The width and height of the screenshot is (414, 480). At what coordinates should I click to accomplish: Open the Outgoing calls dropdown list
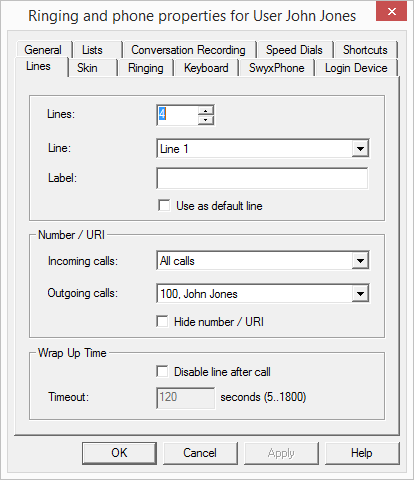[x=360, y=294]
